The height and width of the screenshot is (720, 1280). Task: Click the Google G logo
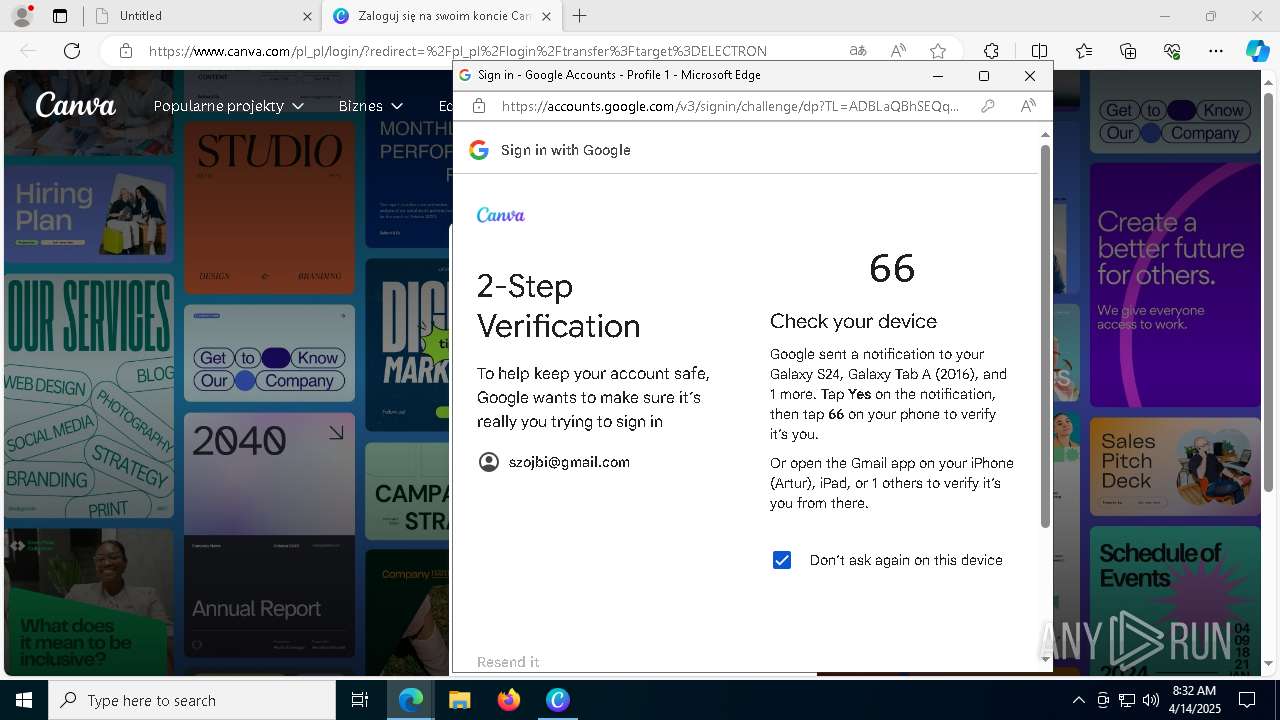[x=479, y=150]
